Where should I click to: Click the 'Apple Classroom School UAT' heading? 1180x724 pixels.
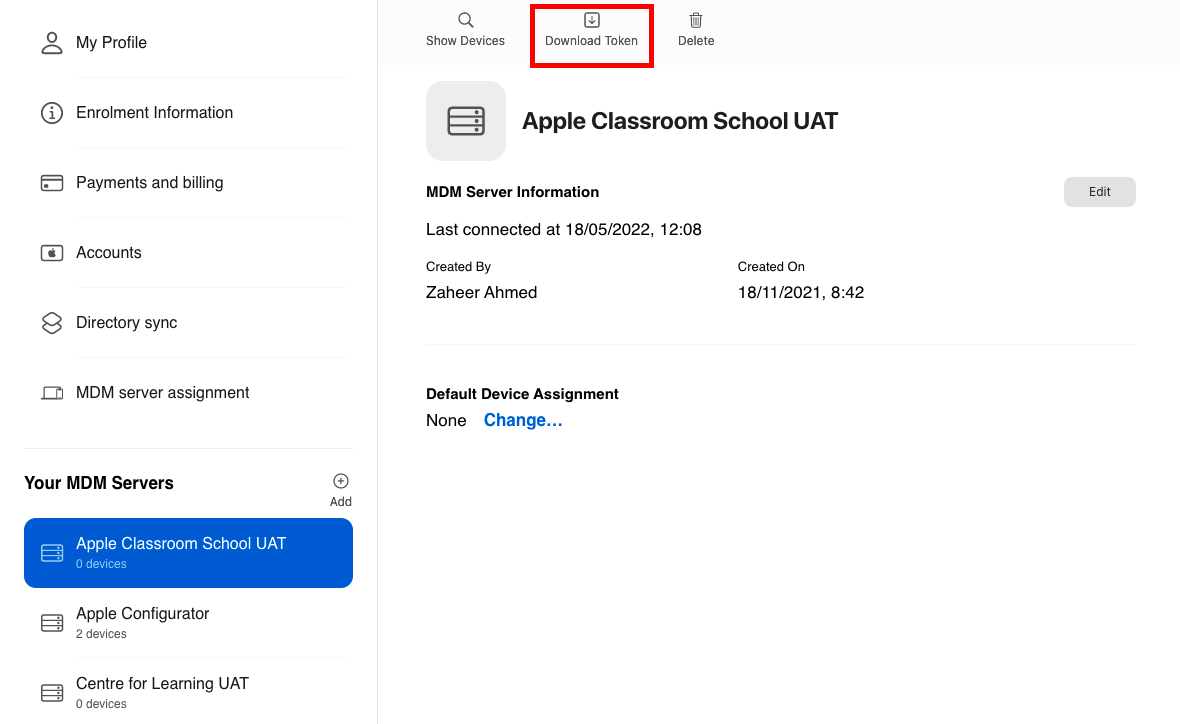pyautogui.click(x=680, y=121)
